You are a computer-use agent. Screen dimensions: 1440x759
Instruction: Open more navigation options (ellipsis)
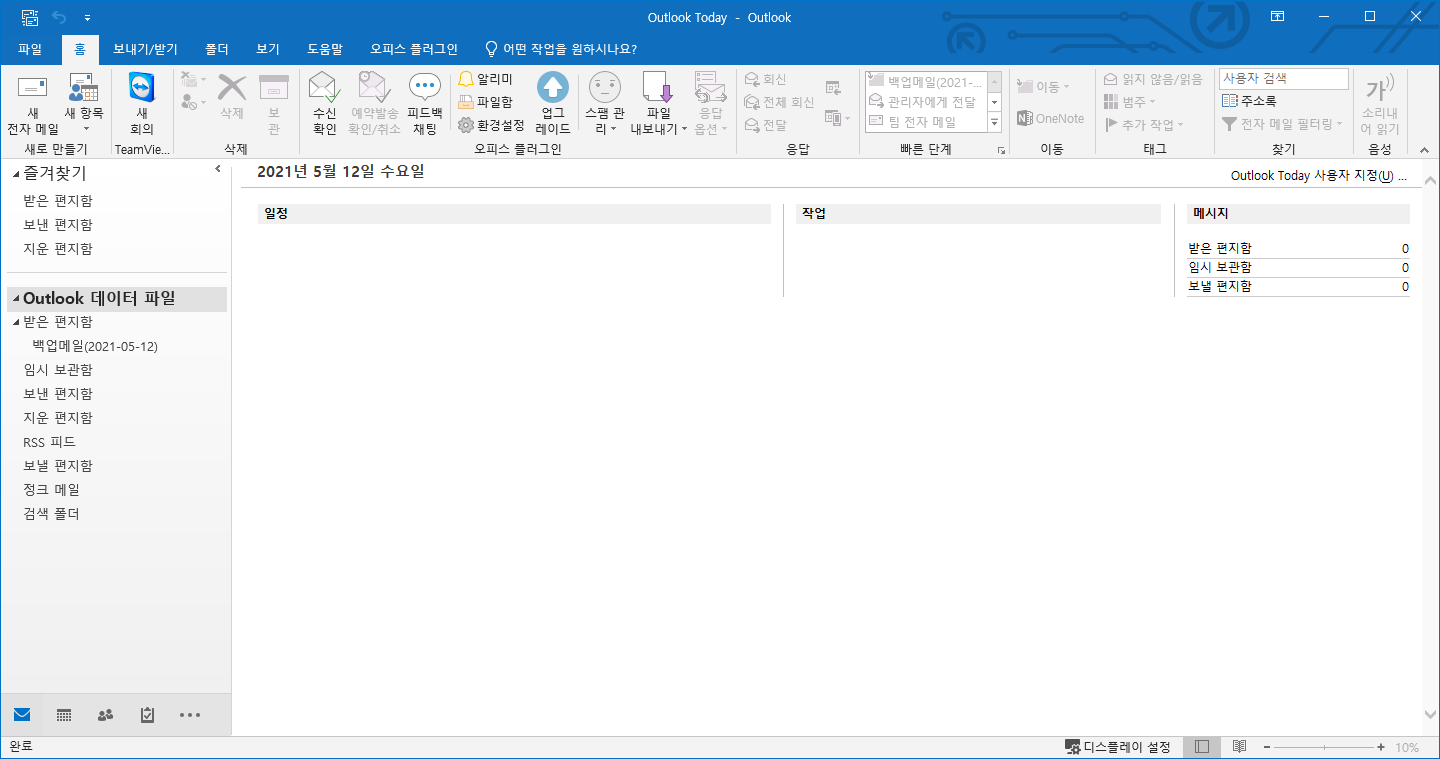[x=190, y=715]
